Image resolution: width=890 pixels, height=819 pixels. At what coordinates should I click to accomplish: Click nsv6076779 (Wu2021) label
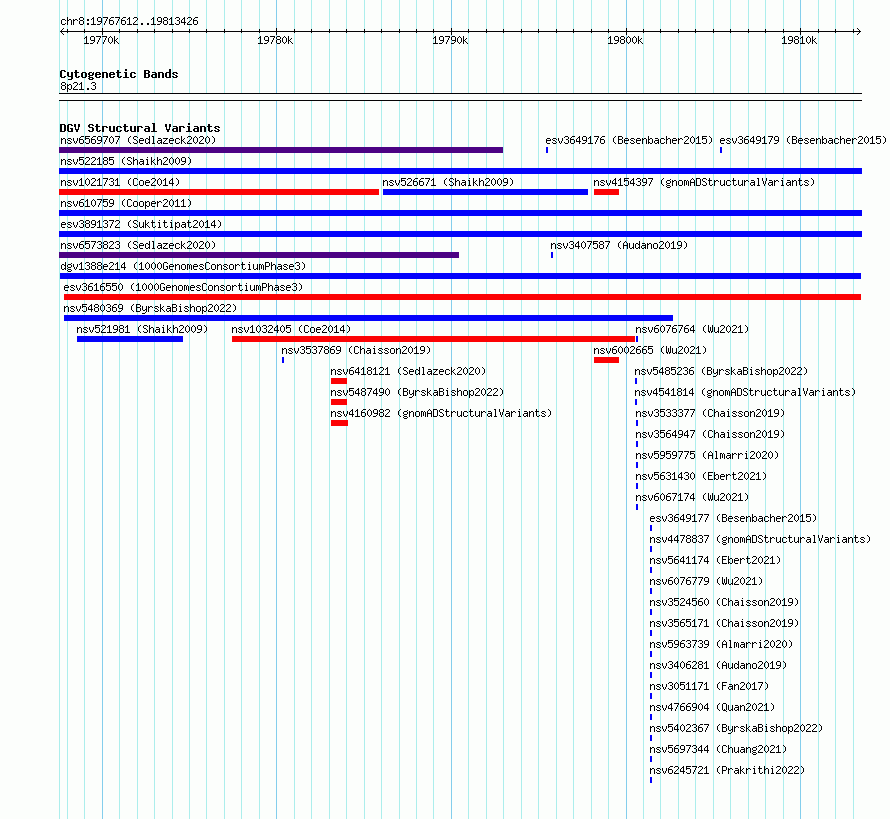pyautogui.click(x=706, y=581)
